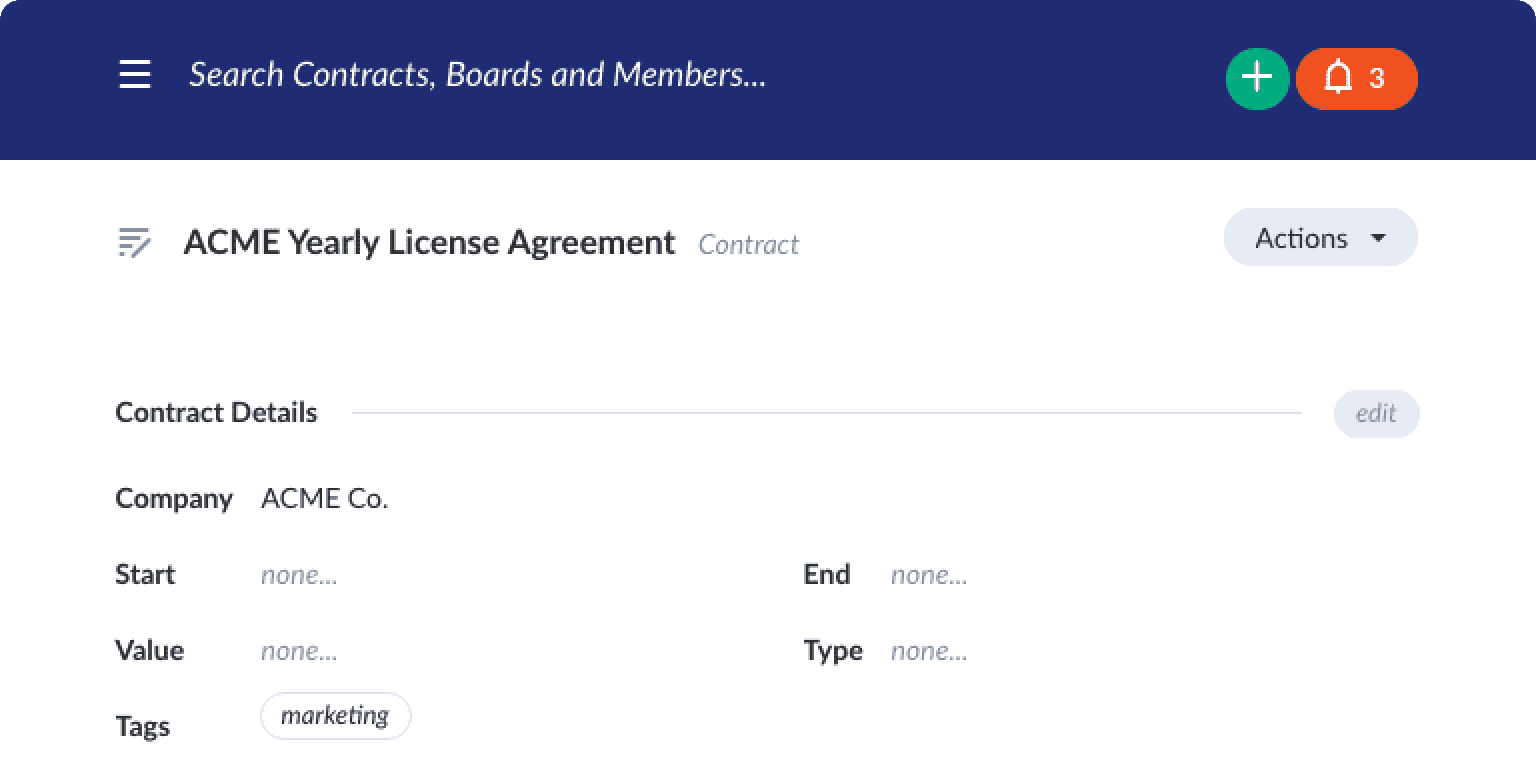Open the hamburger navigation menu

[134, 75]
